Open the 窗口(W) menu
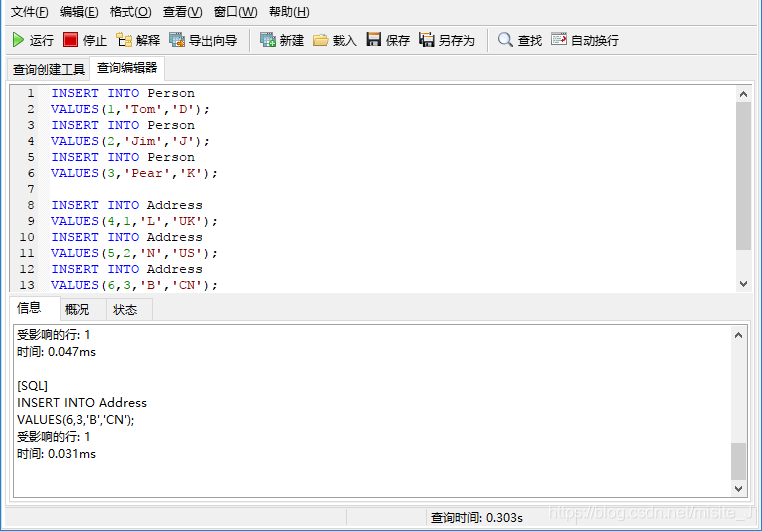Viewport: 762px width, 531px height. coord(235,12)
